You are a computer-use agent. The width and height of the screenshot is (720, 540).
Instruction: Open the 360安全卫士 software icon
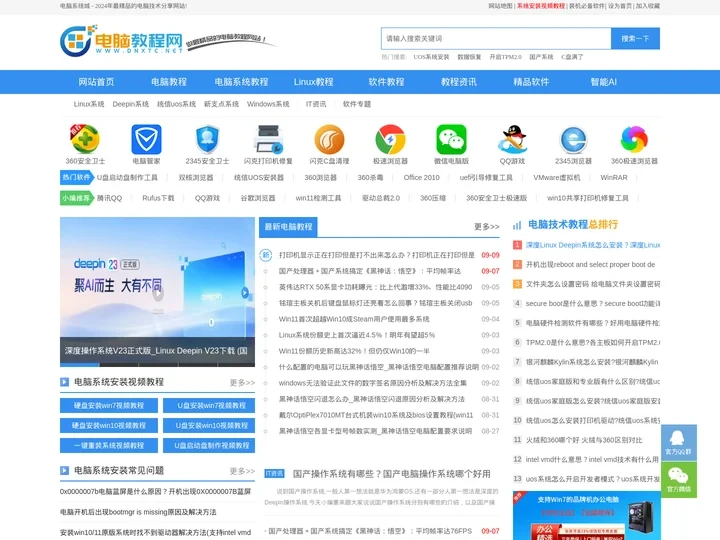coord(85,139)
